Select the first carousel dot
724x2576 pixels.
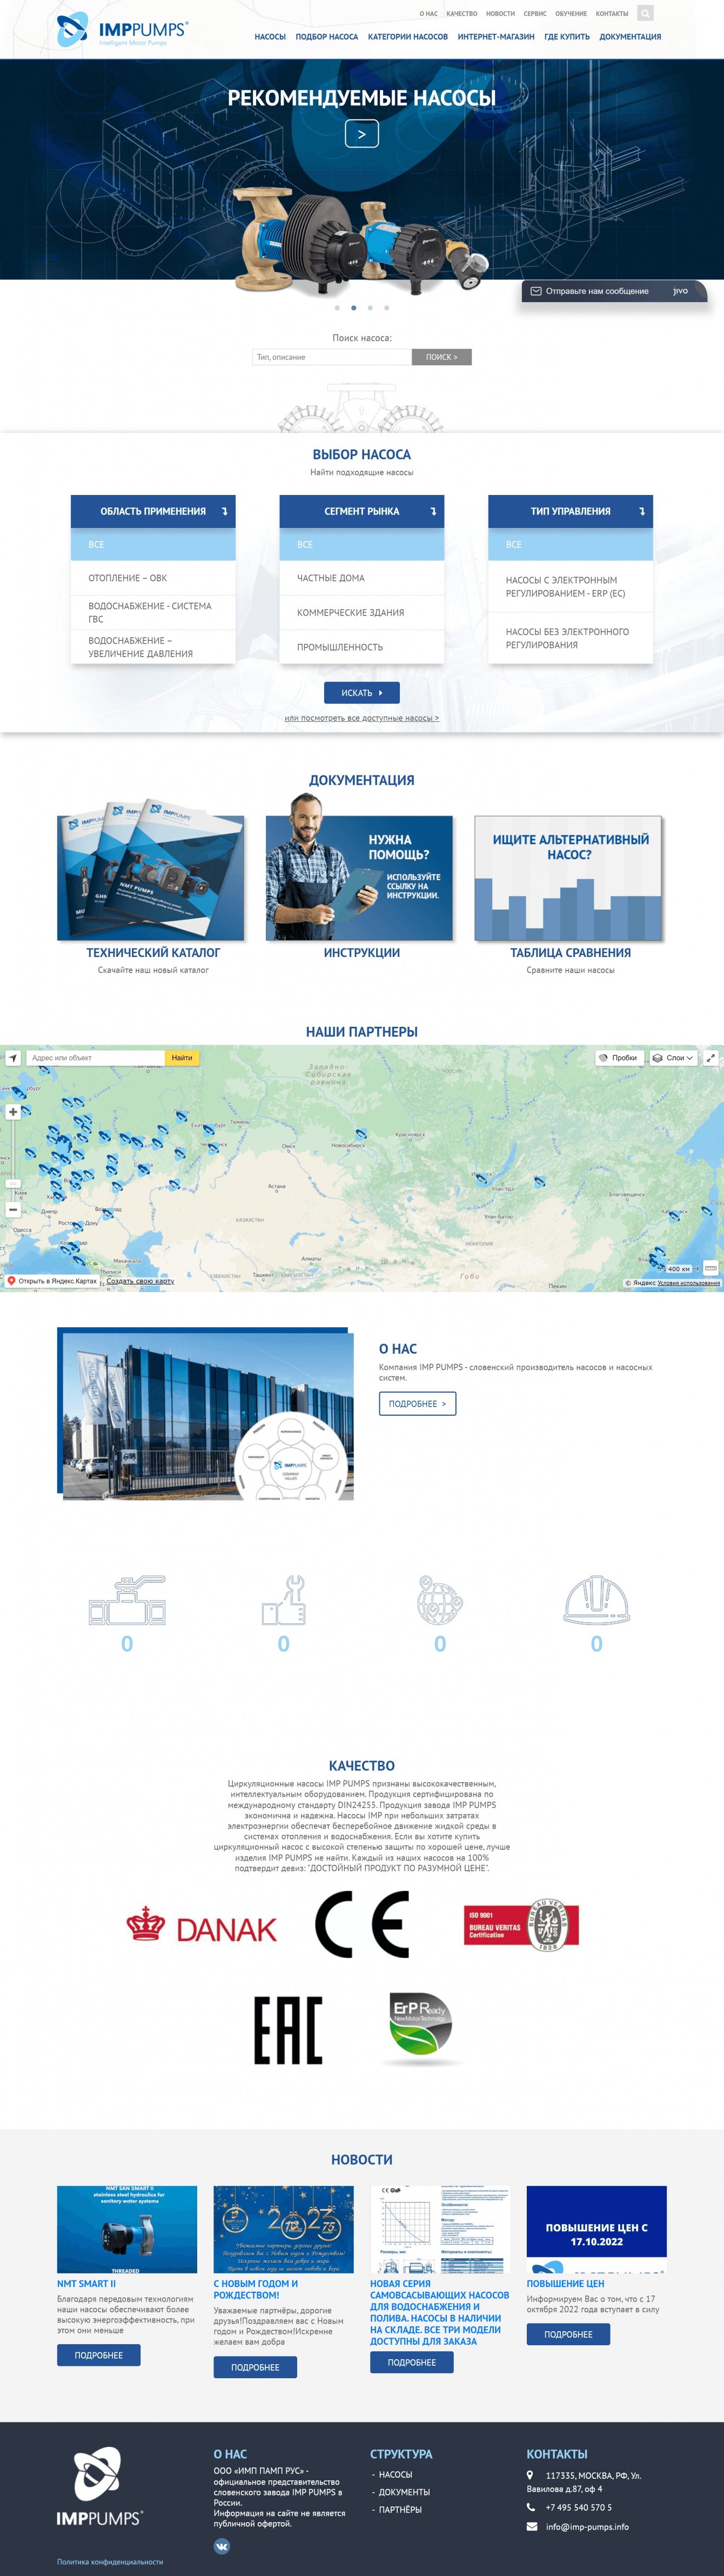[x=337, y=308]
